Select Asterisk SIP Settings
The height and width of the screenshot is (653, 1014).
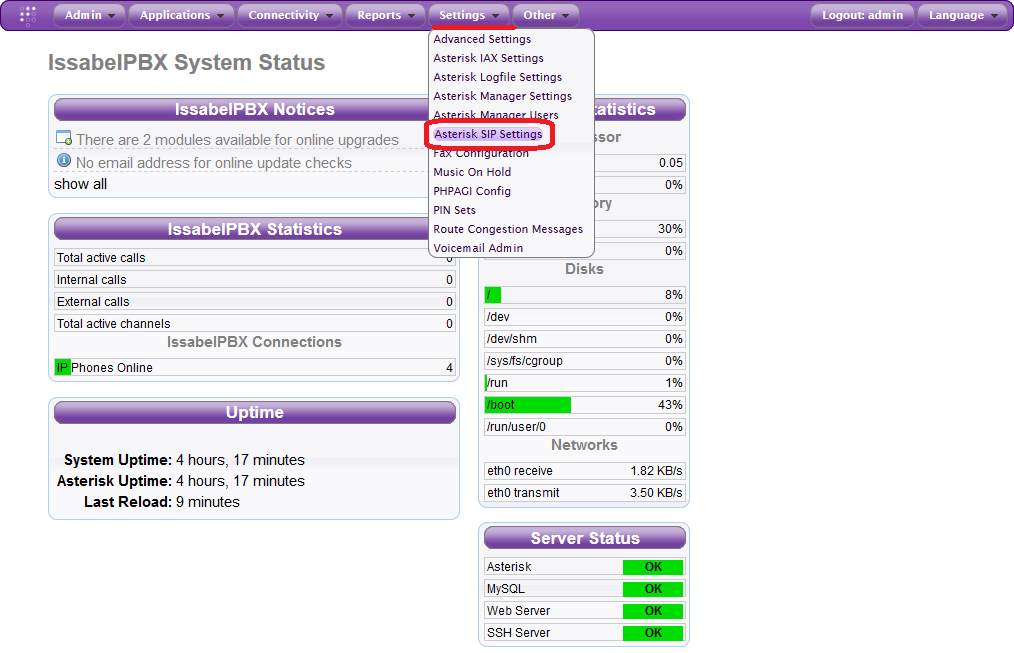click(488, 134)
